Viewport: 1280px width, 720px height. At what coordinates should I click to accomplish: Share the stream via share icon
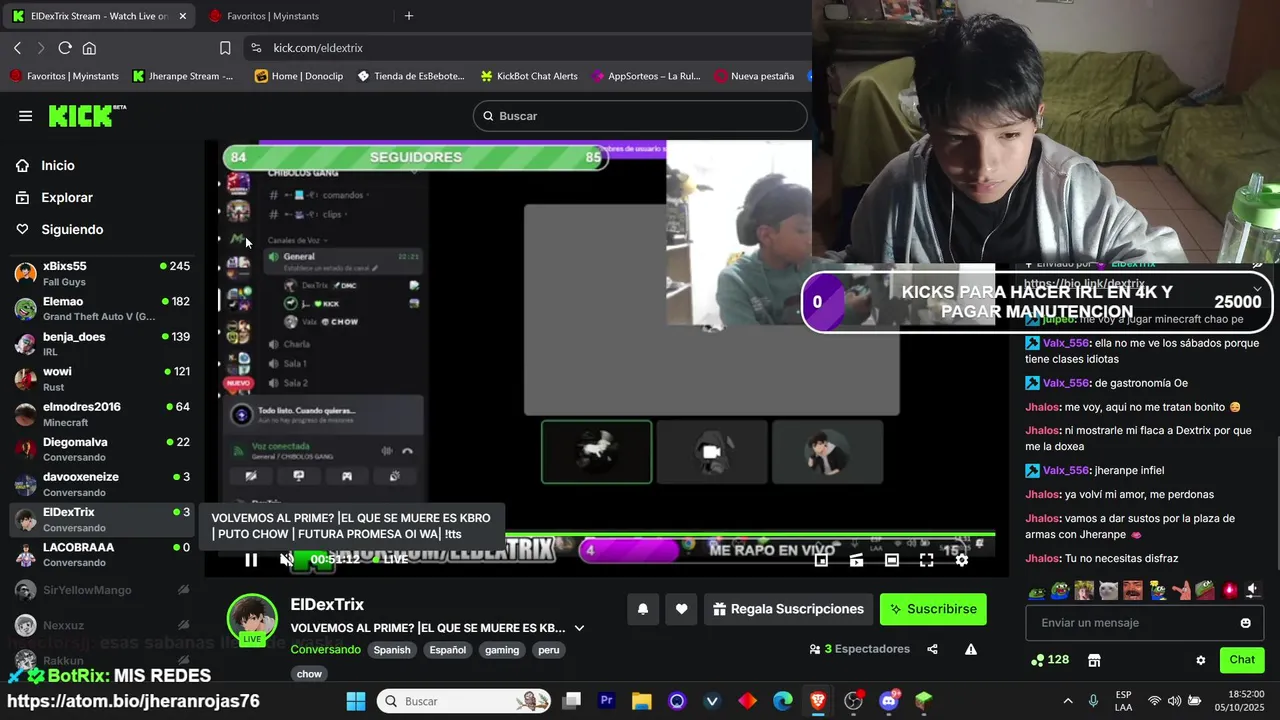[x=932, y=649]
